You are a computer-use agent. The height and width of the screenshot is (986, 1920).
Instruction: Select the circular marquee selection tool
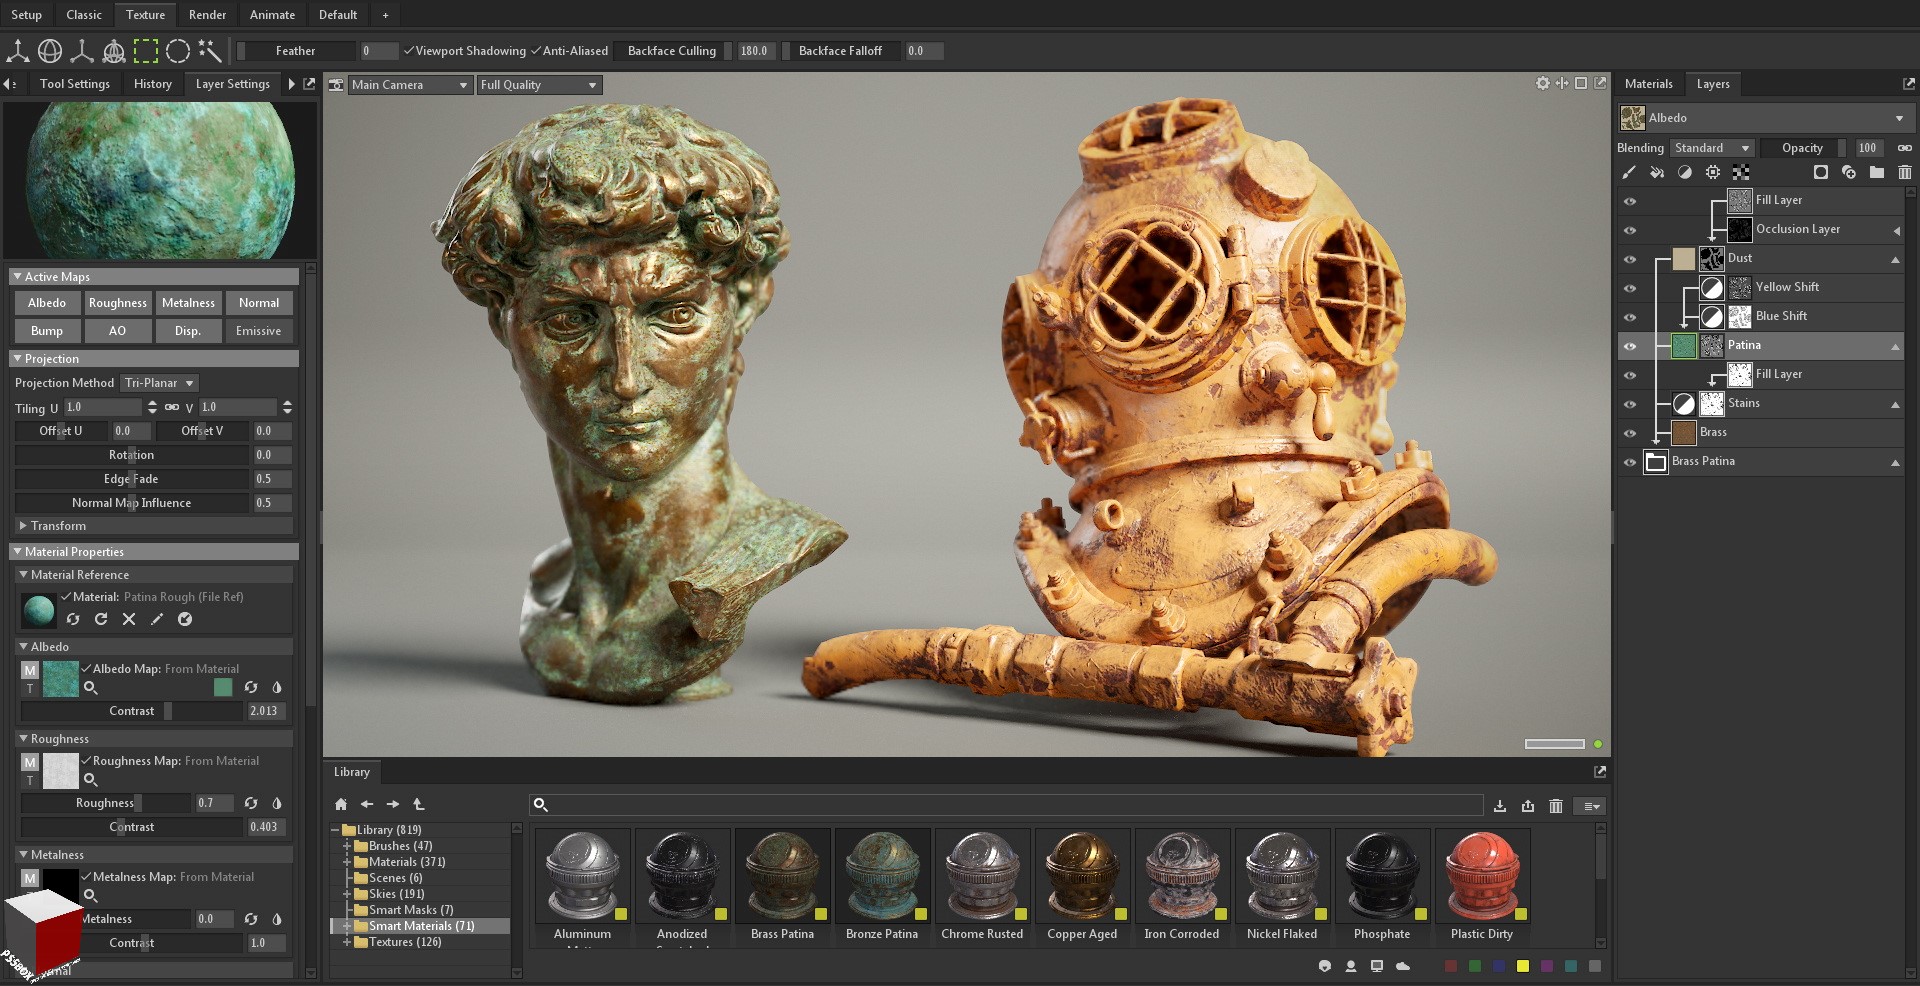[x=178, y=50]
